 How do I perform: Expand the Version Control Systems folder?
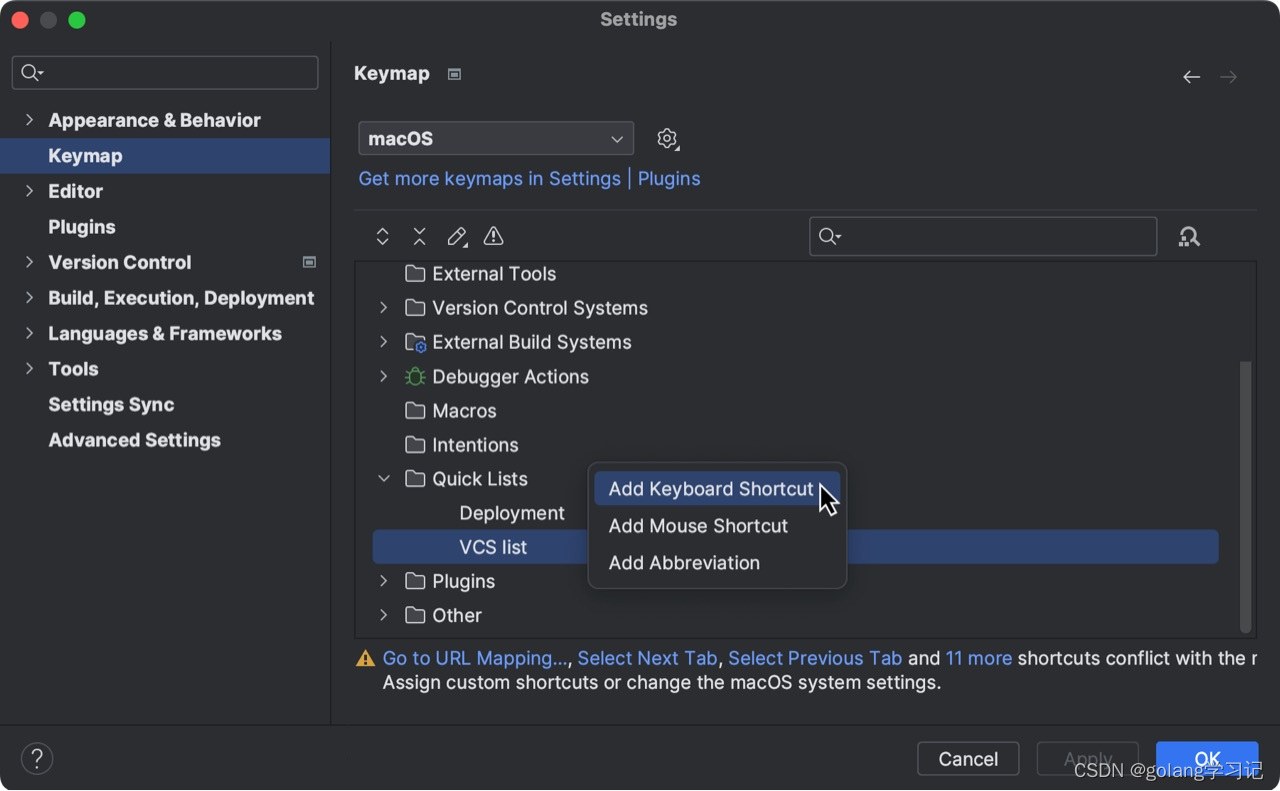click(384, 308)
